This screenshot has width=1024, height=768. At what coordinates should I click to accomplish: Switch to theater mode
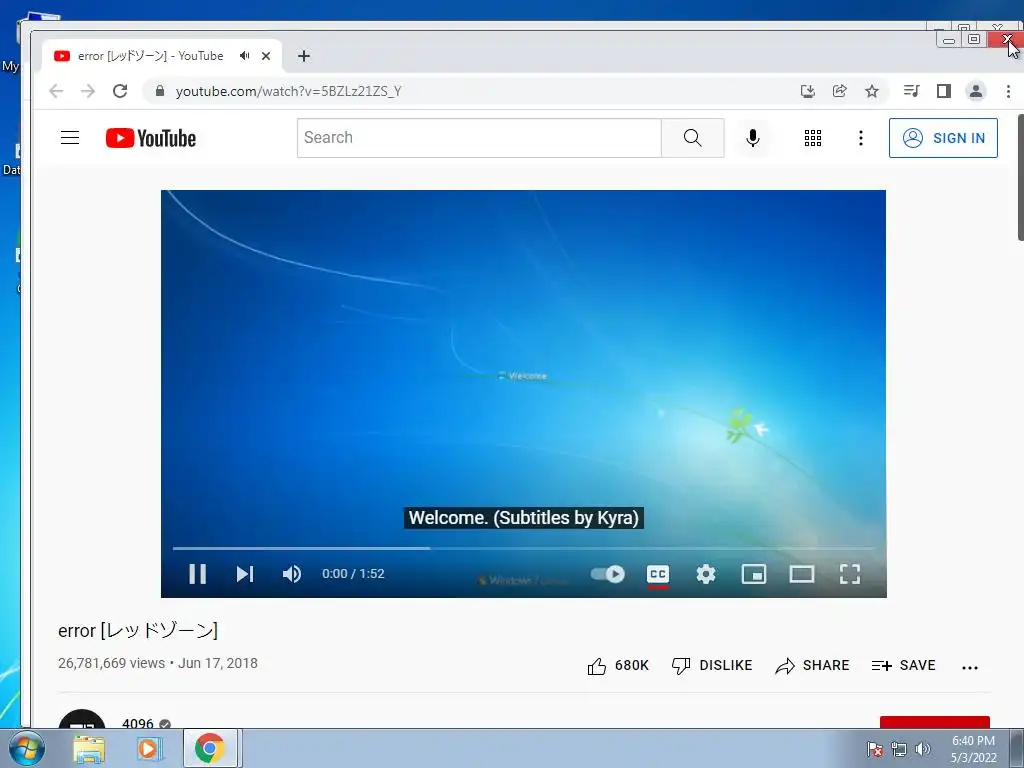801,573
